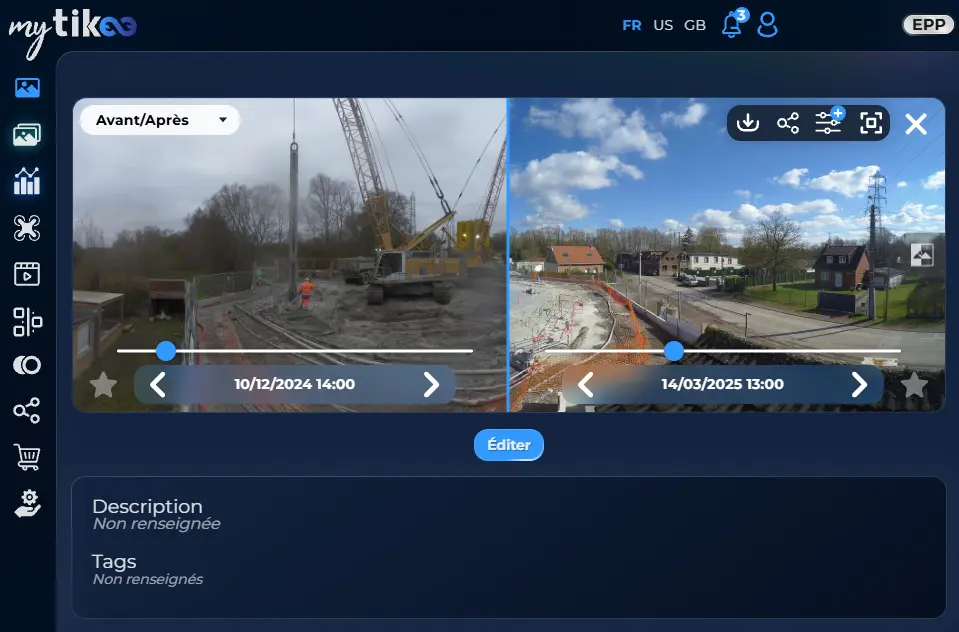Open the services hand-gear sidebar icon
The height and width of the screenshot is (632, 959).
(x=28, y=504)
